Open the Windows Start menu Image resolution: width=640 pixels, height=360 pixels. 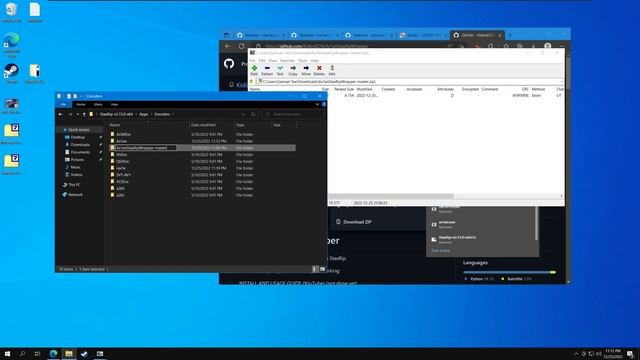tap(7, 353)
